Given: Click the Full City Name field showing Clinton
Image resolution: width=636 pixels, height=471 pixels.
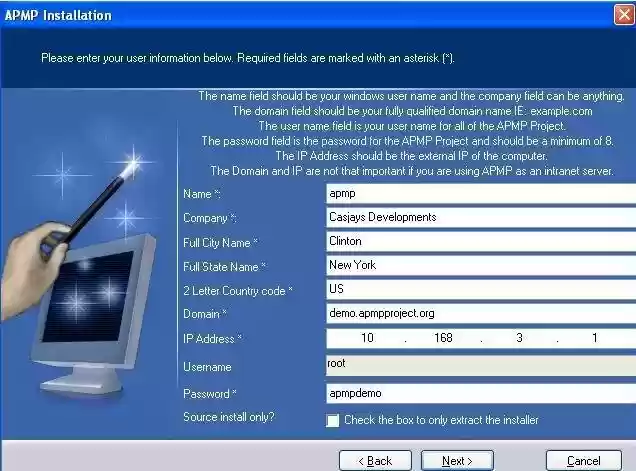Looking at the screenshot, I should click(481, 241).
